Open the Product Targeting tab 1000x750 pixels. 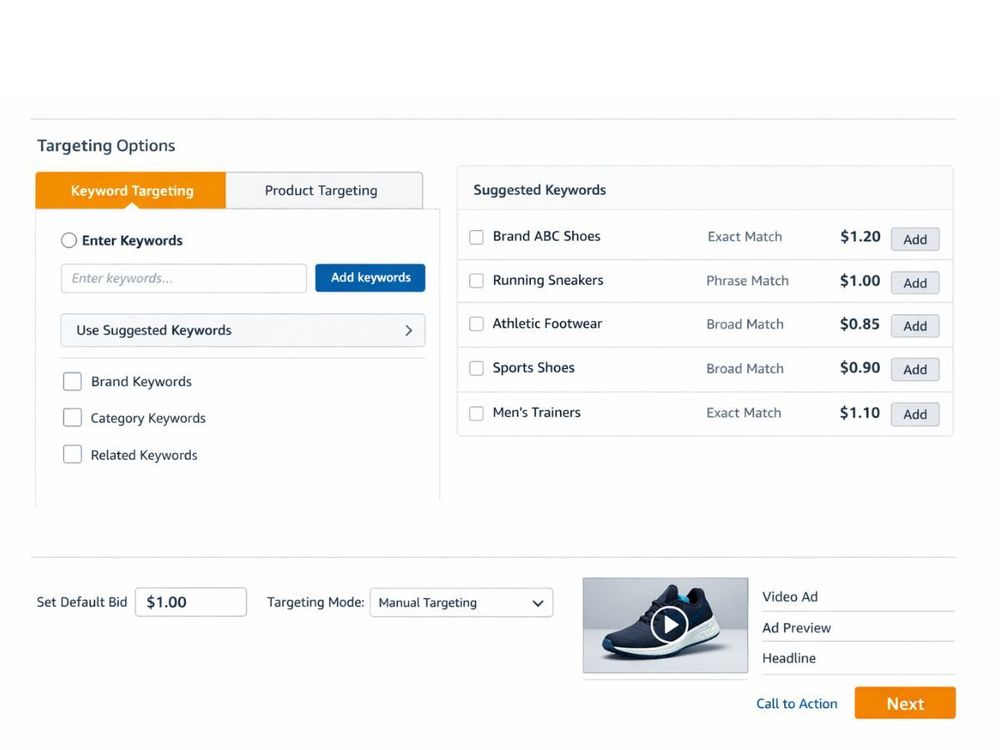[323, 190]
